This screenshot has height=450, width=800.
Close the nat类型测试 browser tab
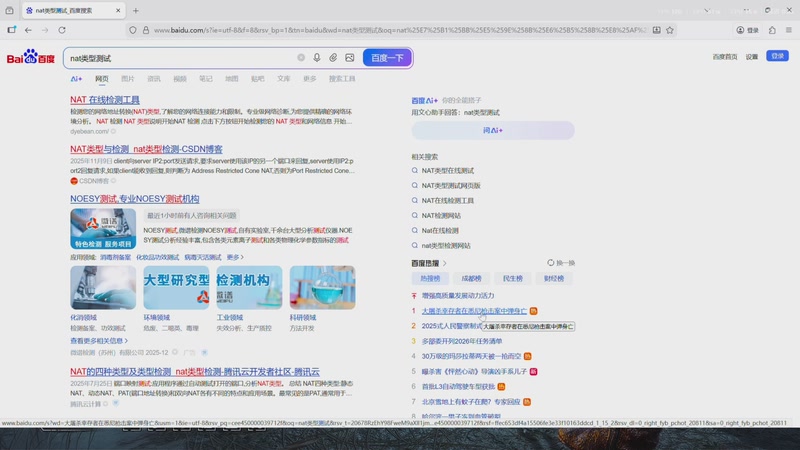click(118, 10)
